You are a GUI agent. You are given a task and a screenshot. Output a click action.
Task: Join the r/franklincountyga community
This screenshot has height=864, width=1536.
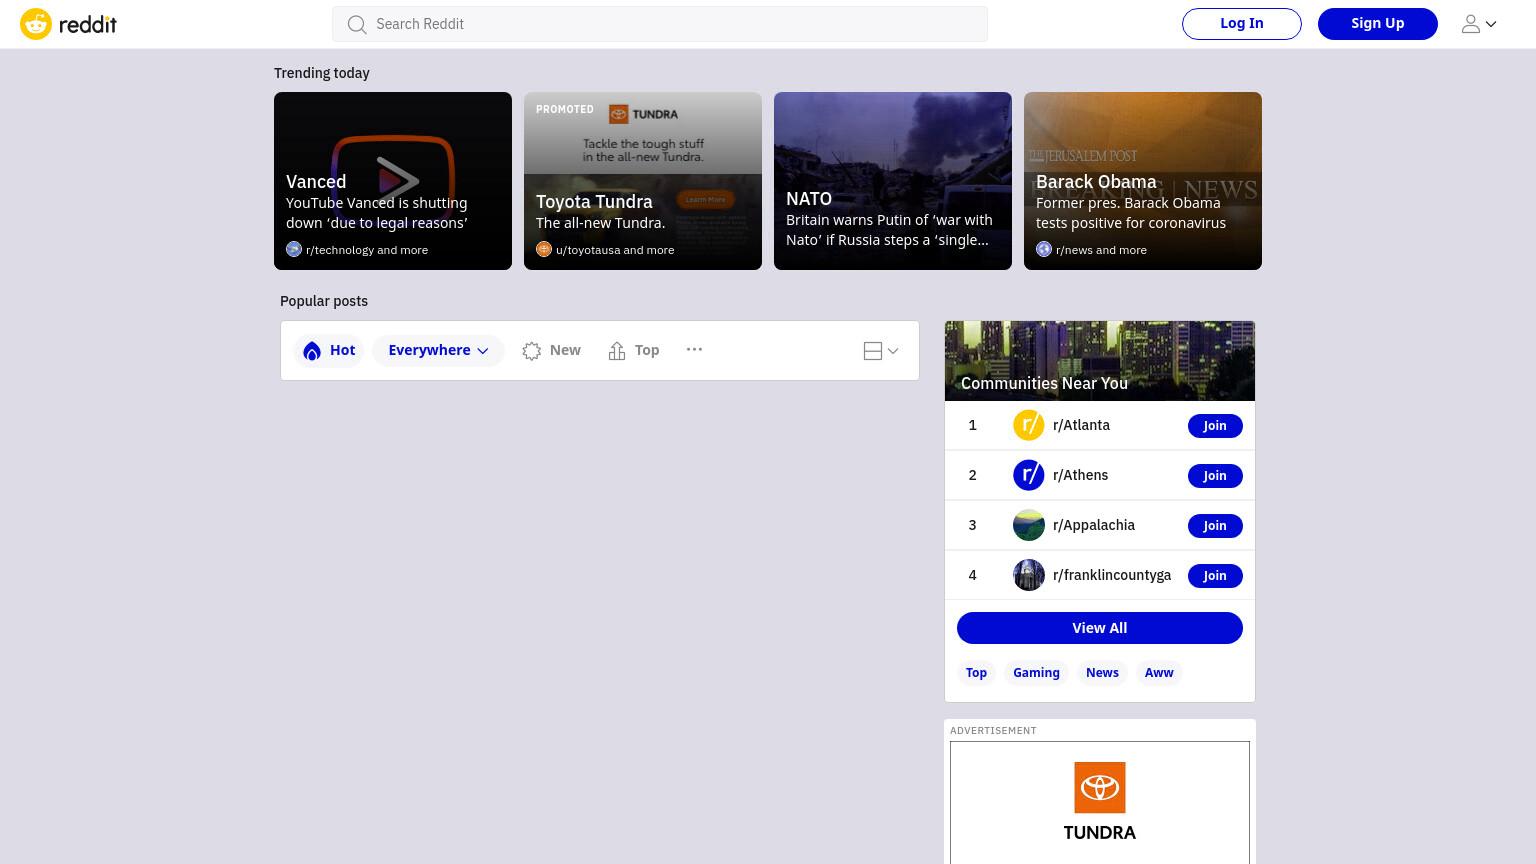[x=1215, y=576]
